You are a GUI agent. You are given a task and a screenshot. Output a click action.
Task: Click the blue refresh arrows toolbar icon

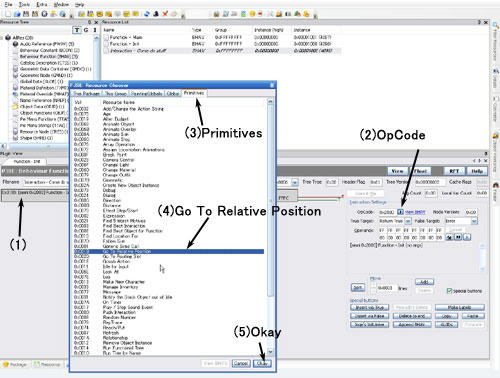pyautogui.click(x=147, y=14)
